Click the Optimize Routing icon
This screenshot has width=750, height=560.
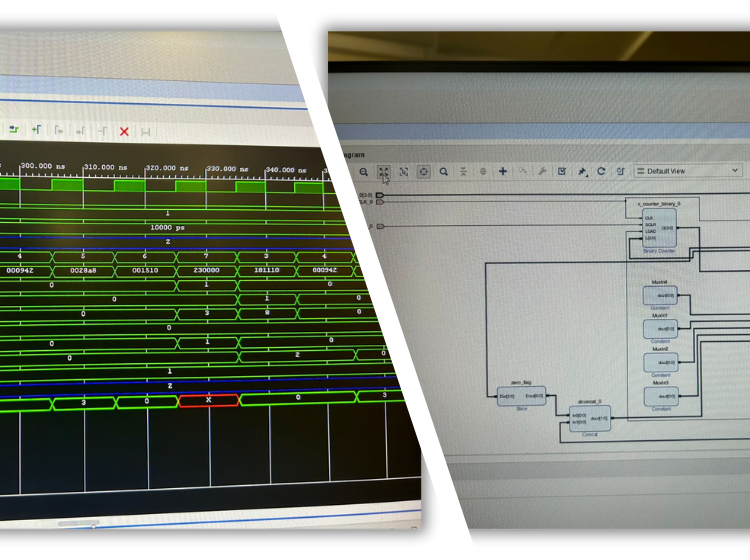620,171
